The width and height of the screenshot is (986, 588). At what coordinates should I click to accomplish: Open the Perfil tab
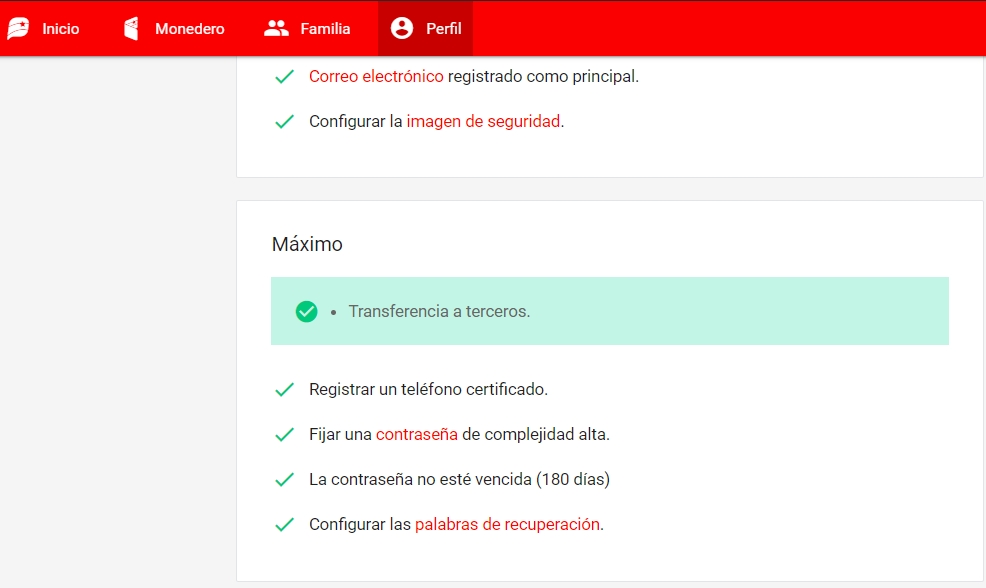click(x=426, y=28)
